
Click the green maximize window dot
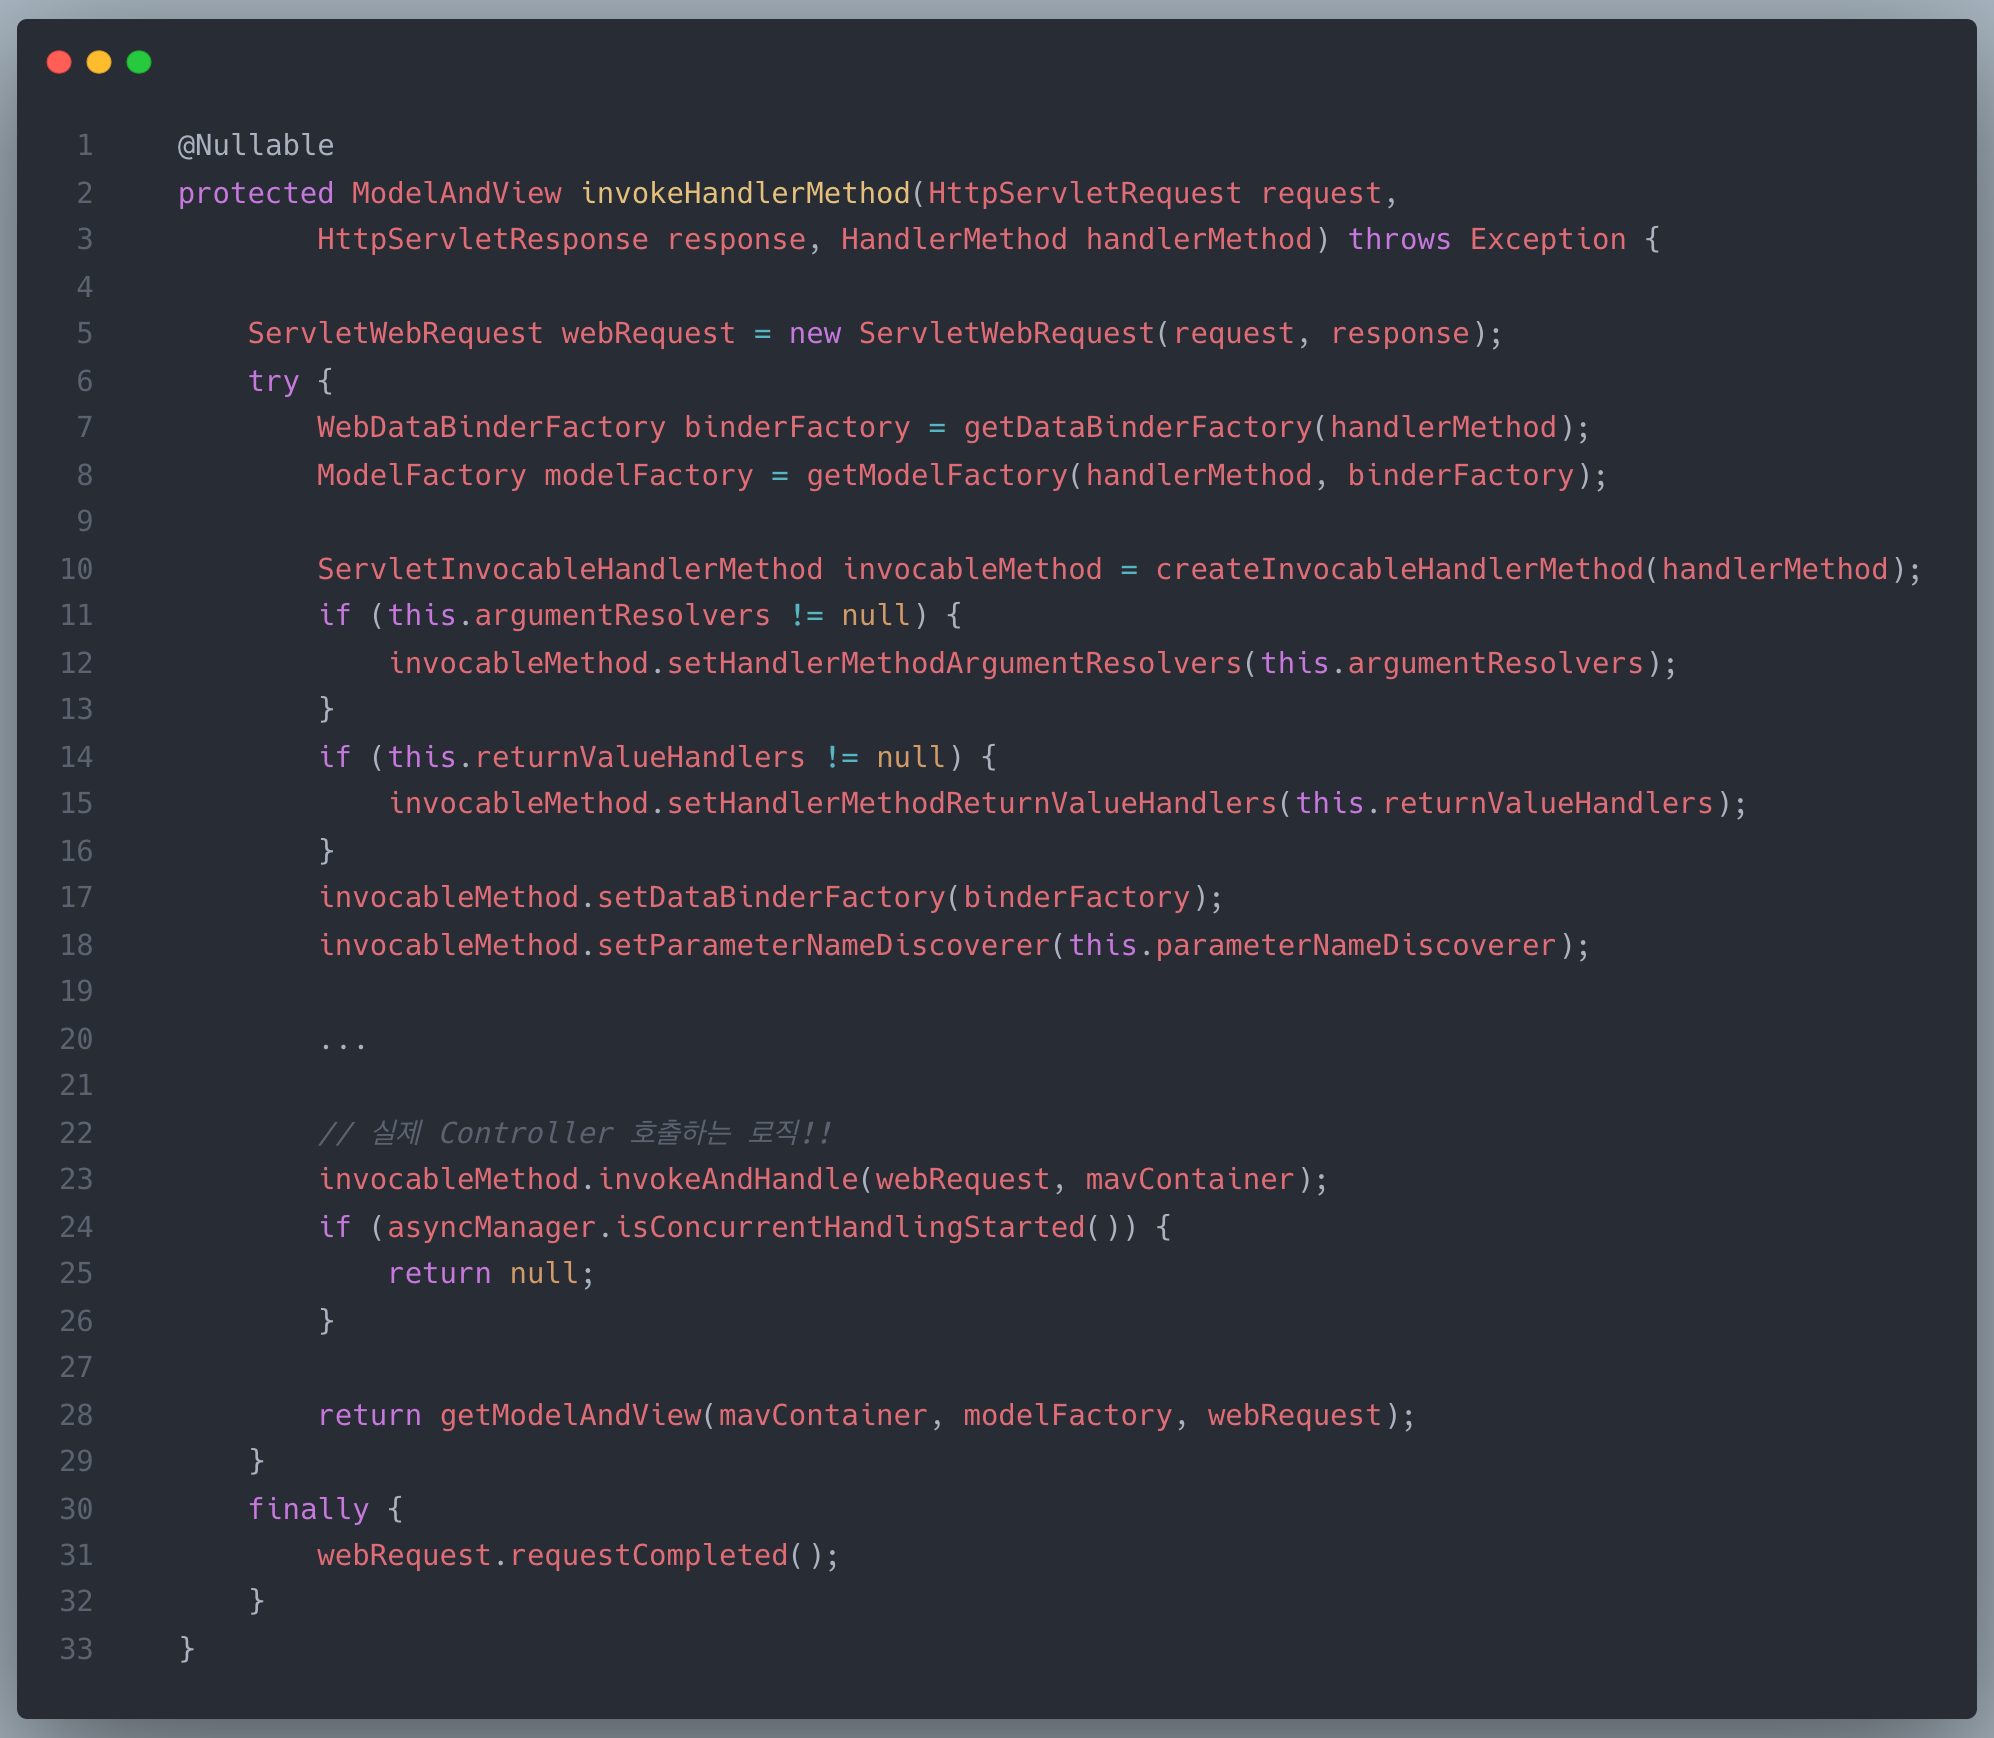pos(139,62)
